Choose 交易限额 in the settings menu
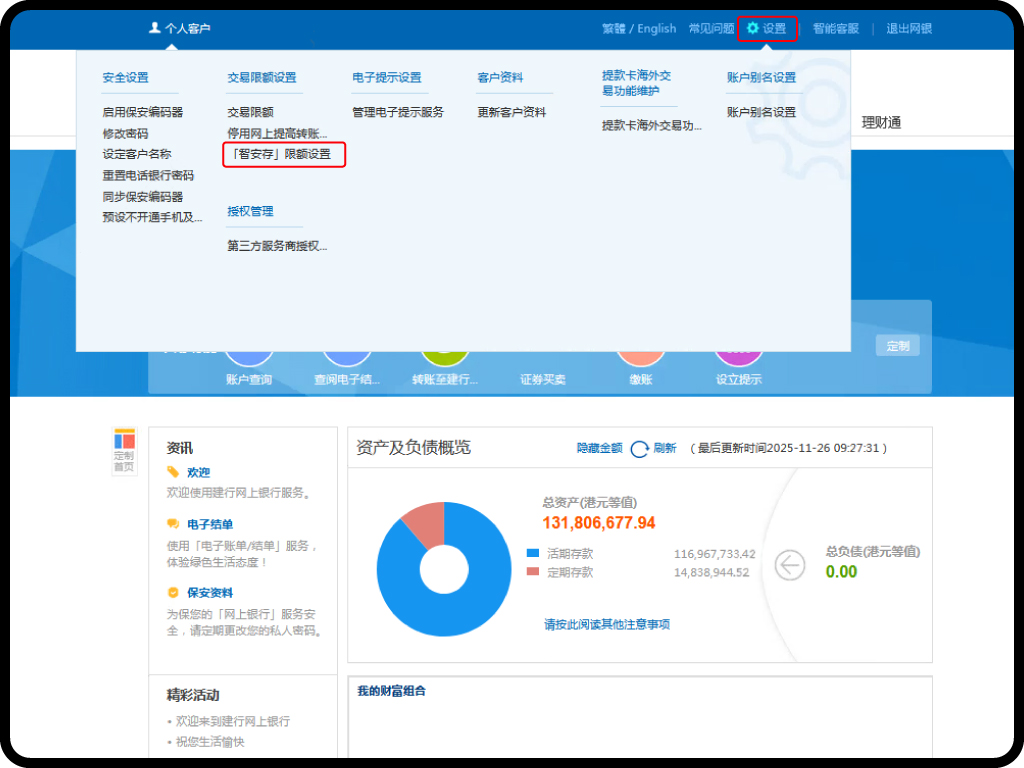This screenshot has height=768, width=1024. [250, 112]
